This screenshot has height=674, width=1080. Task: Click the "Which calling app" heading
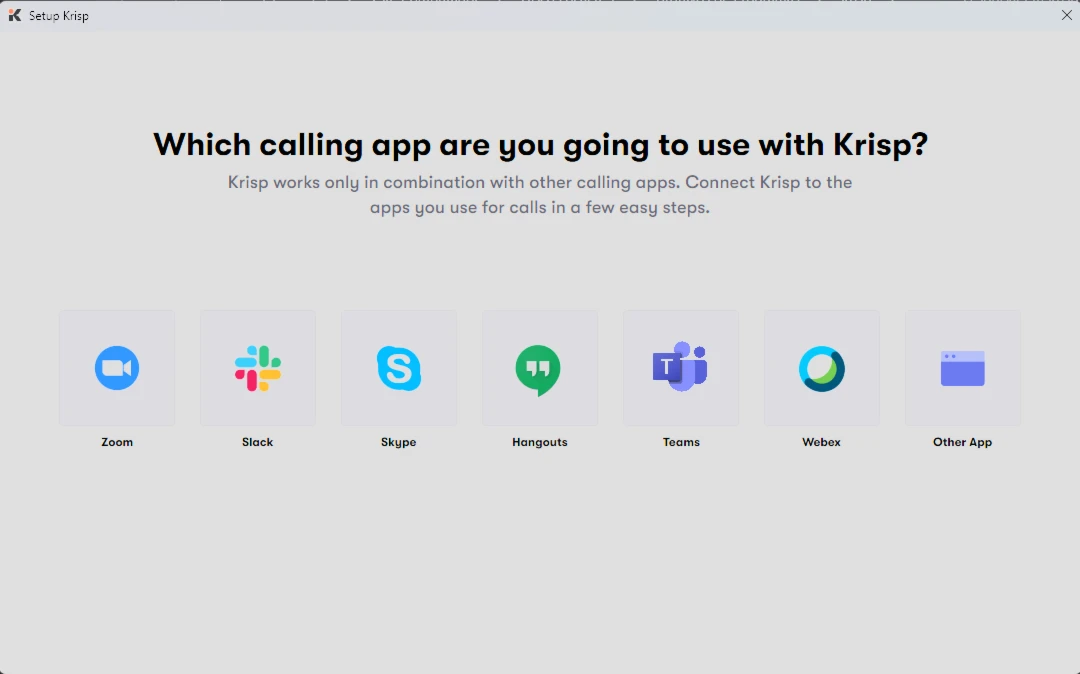pyautogui.click(x=540, y=145)
